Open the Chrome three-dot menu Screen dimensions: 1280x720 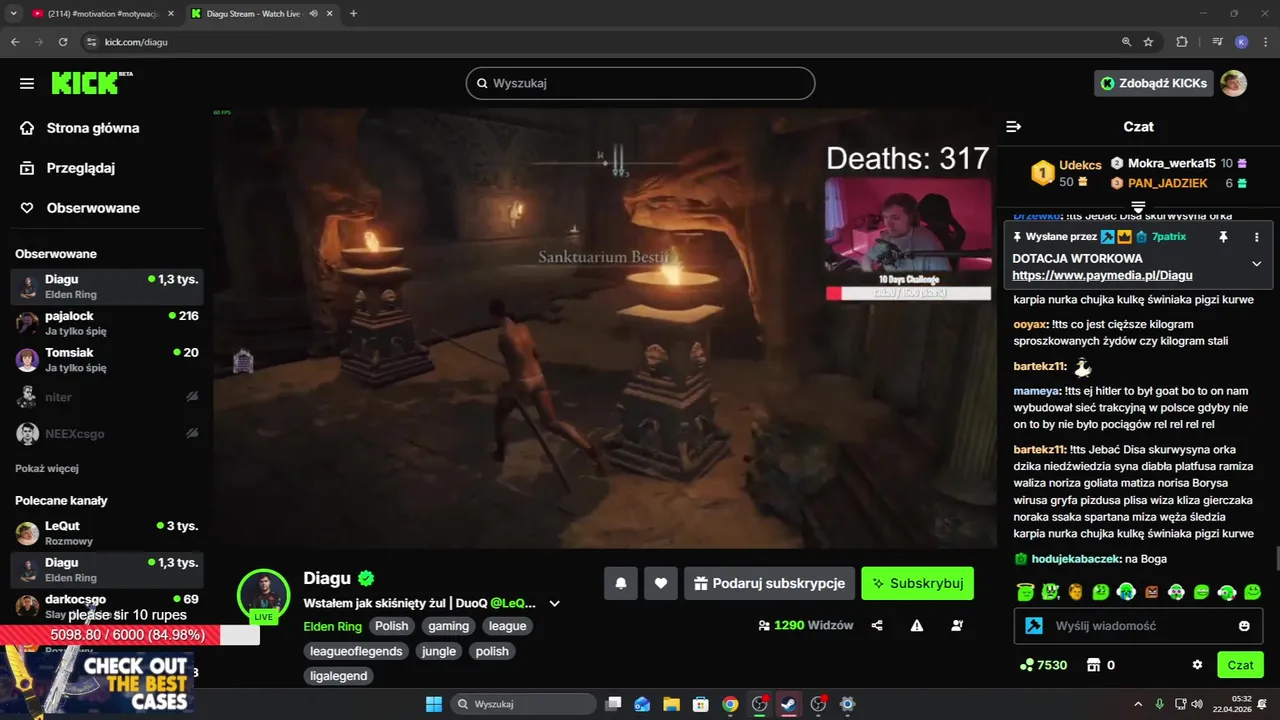1263,42
